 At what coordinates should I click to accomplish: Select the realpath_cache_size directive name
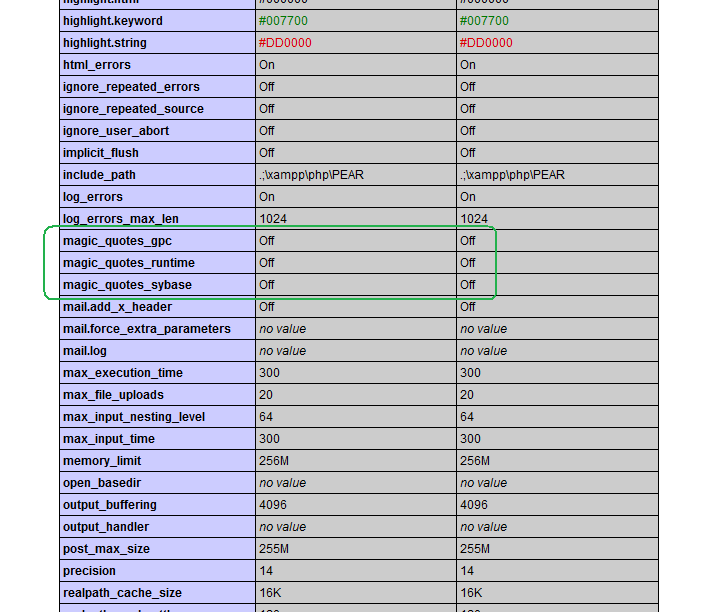click(122, 593)
